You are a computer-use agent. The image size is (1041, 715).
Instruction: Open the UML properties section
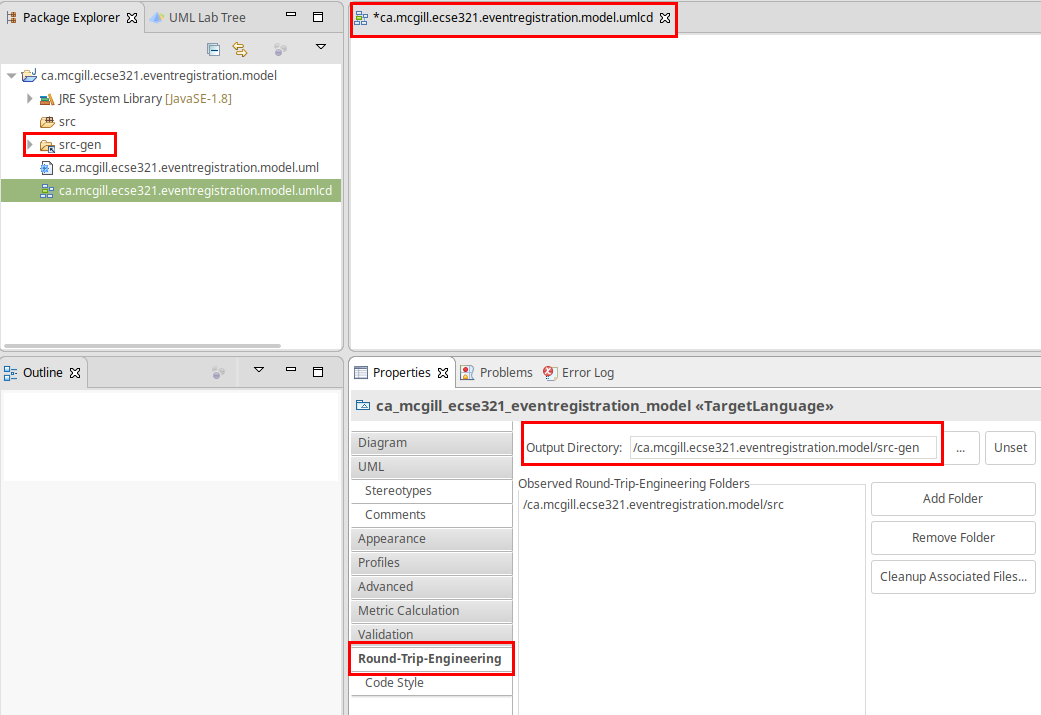pyautogui.click(x=432, y=467)
